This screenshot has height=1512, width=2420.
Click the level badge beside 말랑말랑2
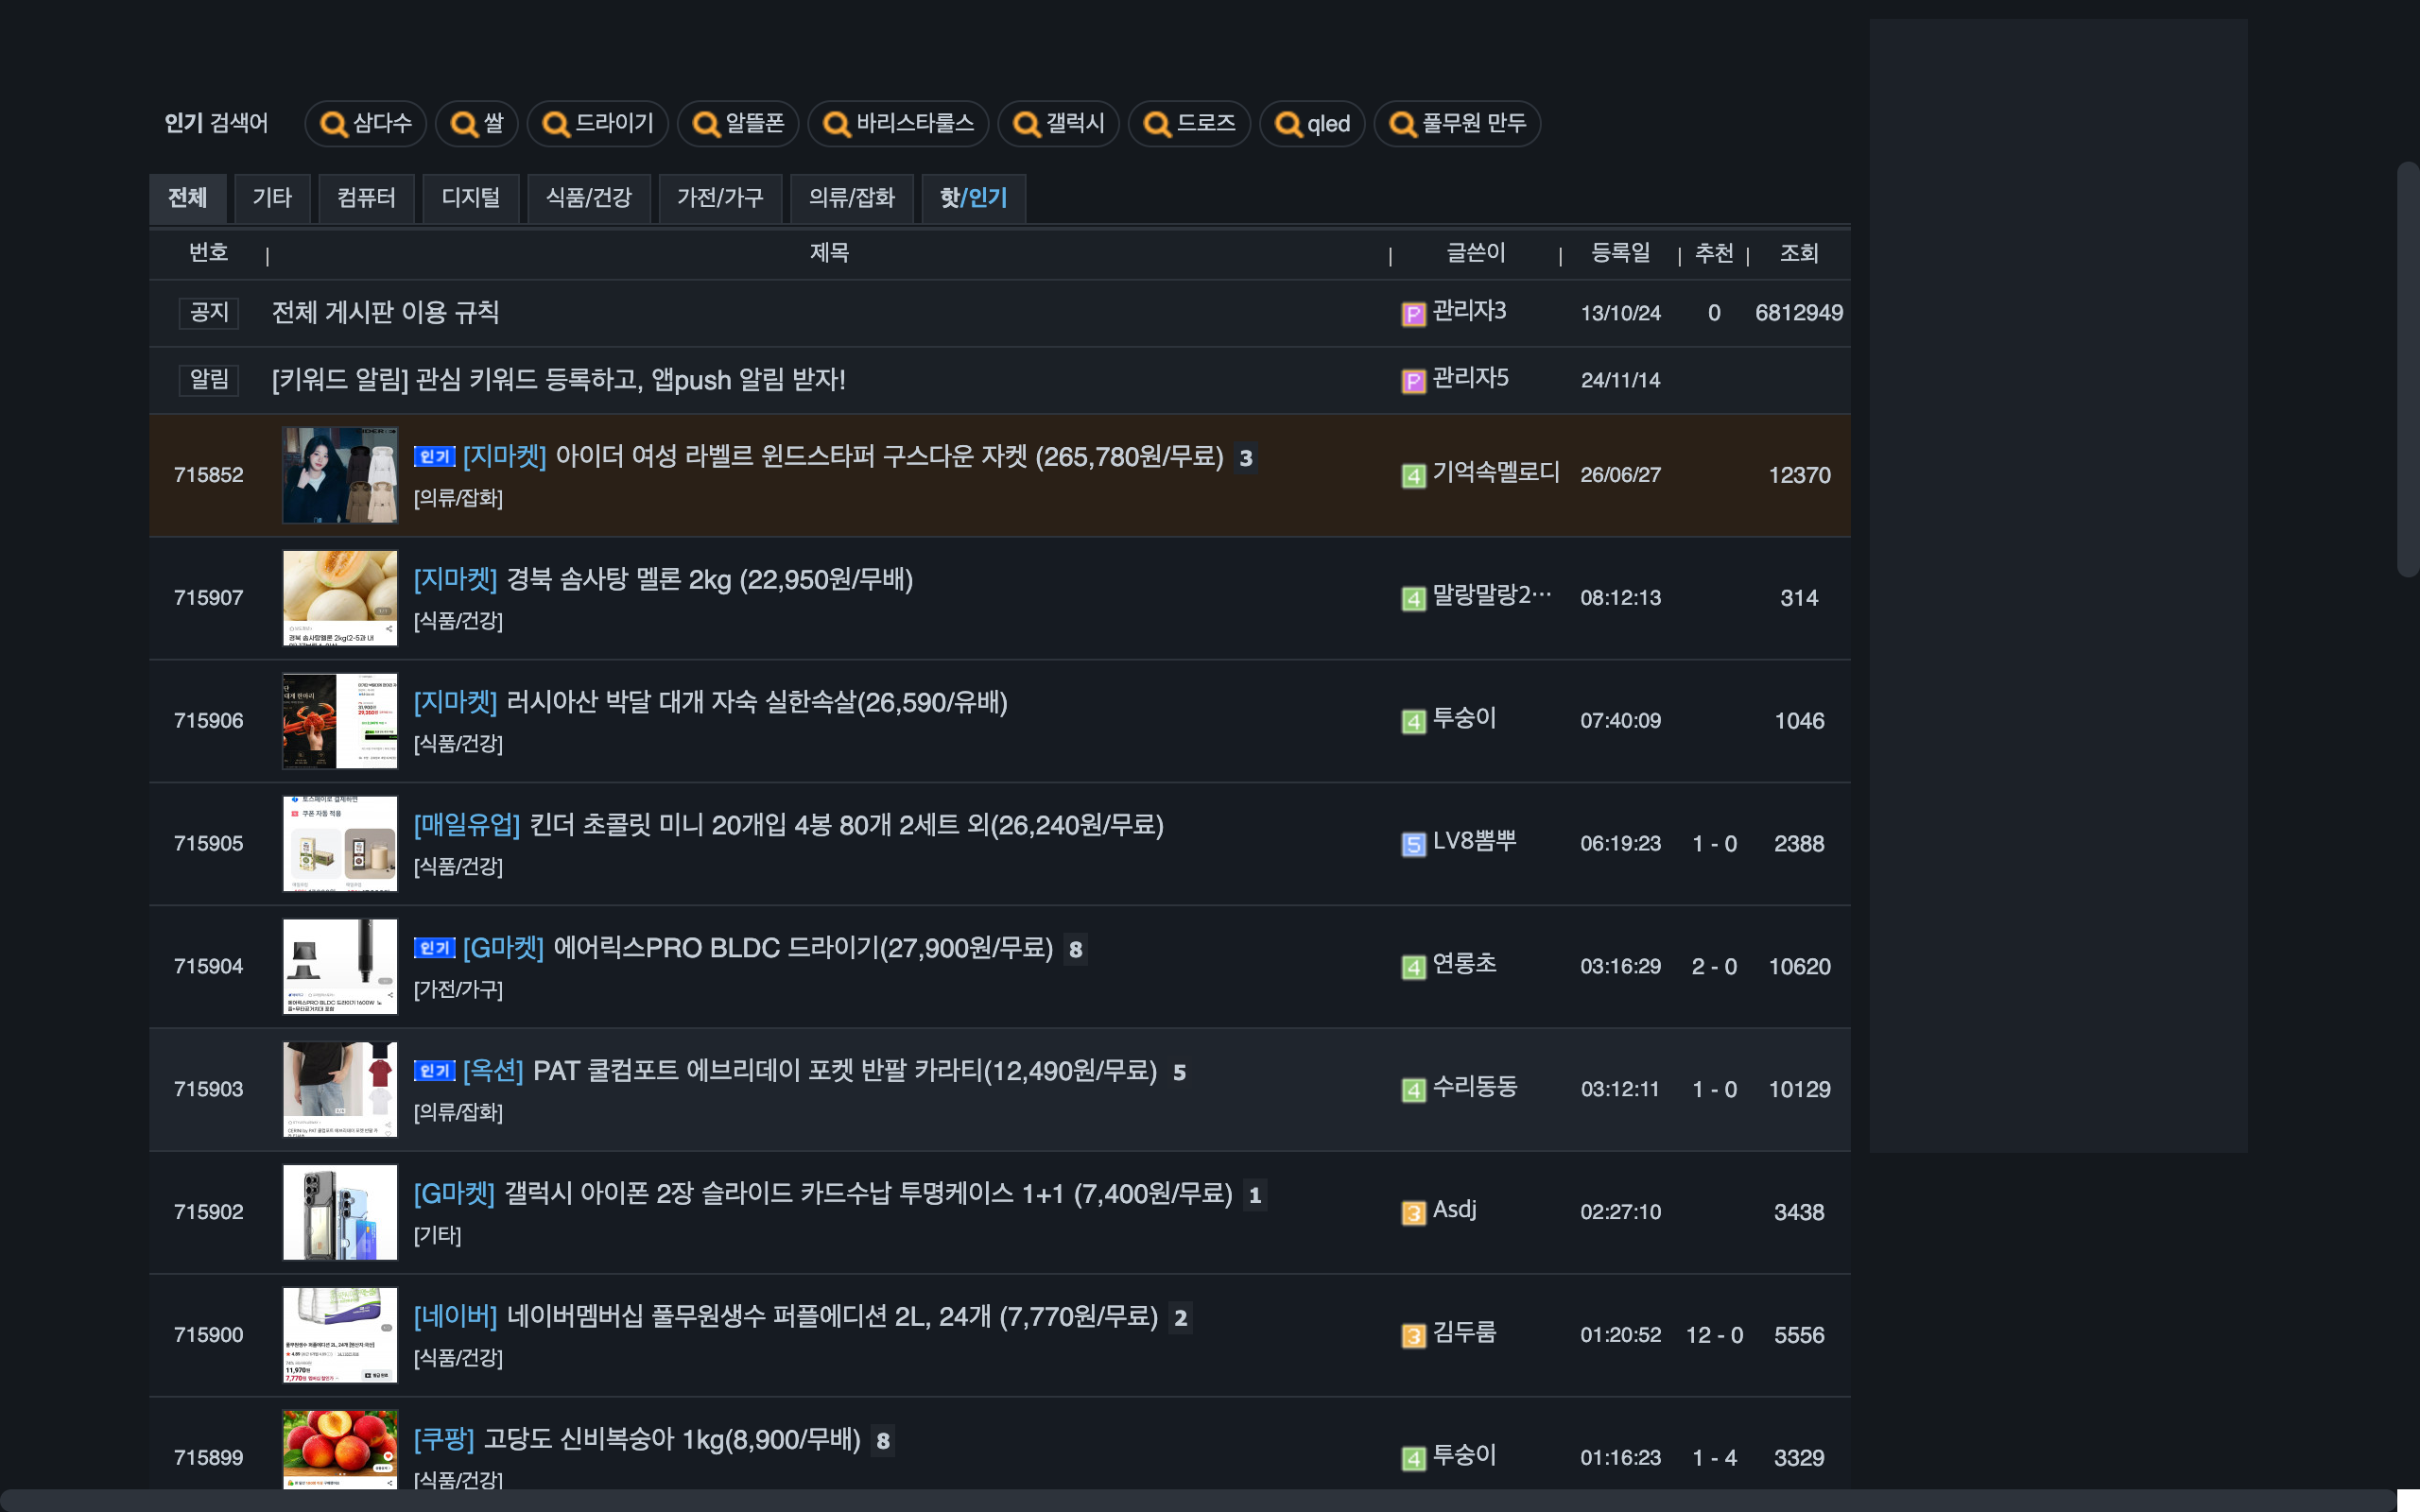(1413, 599)
